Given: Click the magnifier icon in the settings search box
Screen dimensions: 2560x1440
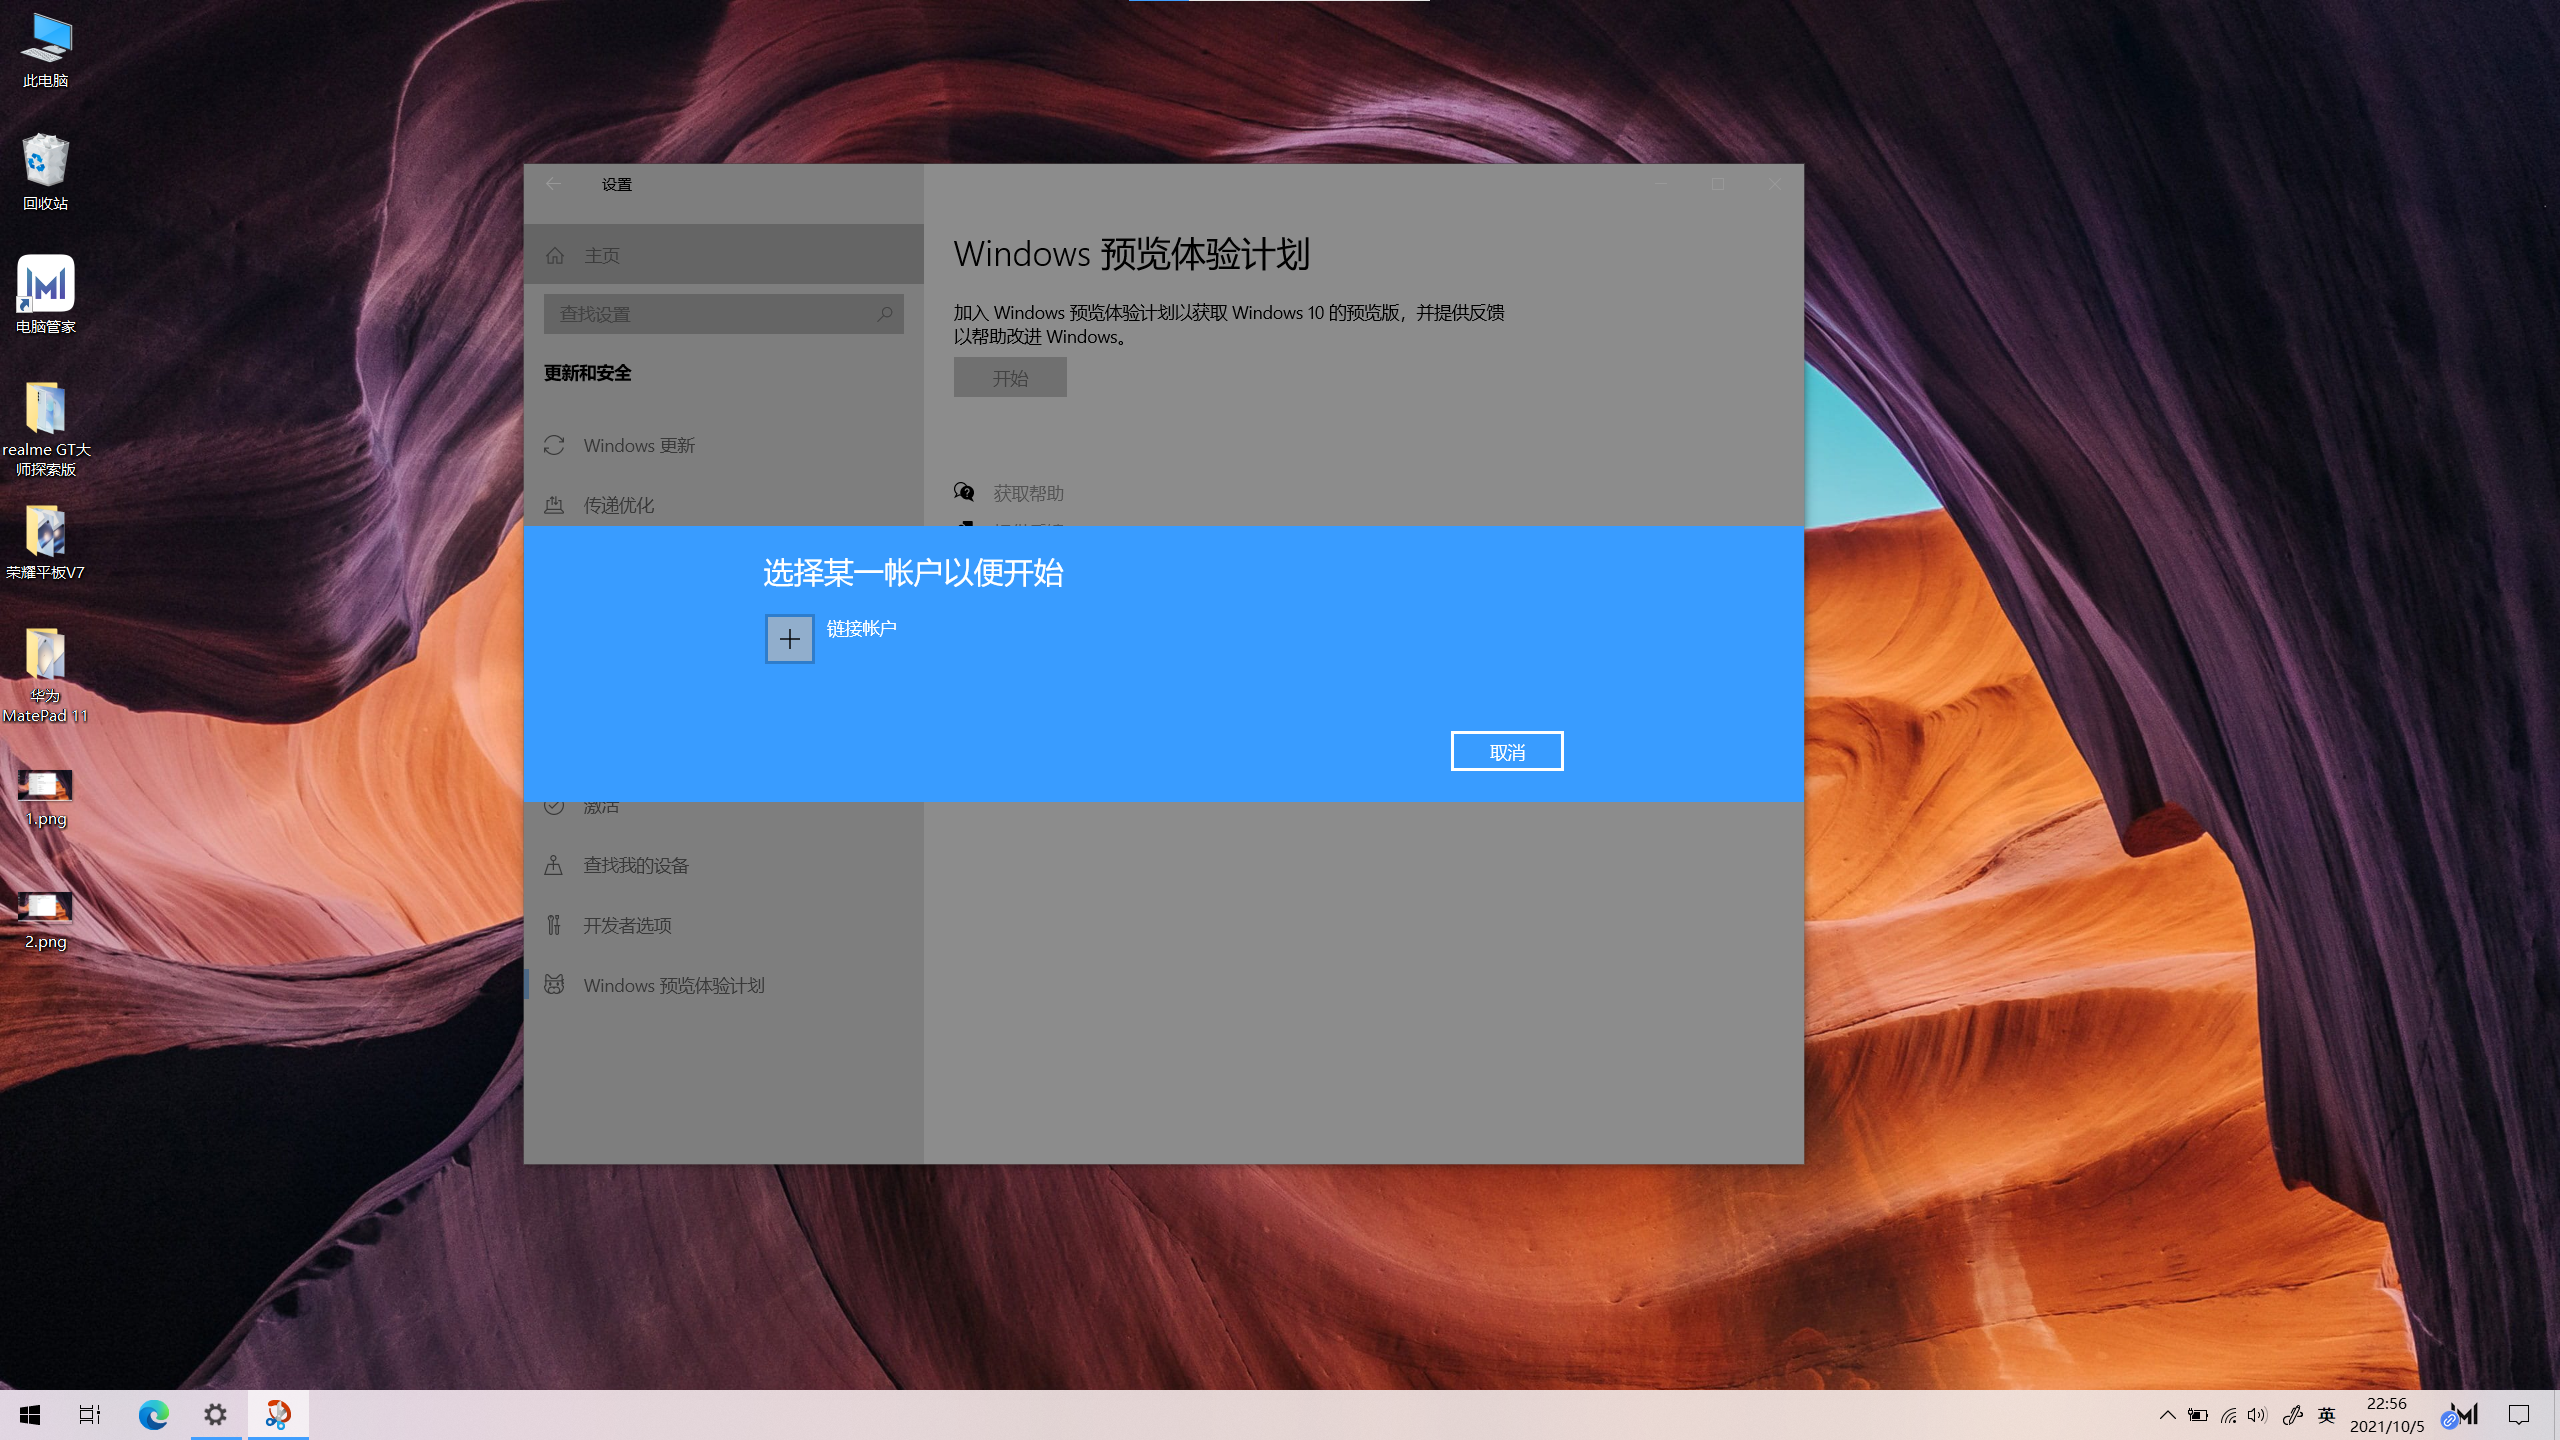Looking at the screenshot, I should (884, 314).
